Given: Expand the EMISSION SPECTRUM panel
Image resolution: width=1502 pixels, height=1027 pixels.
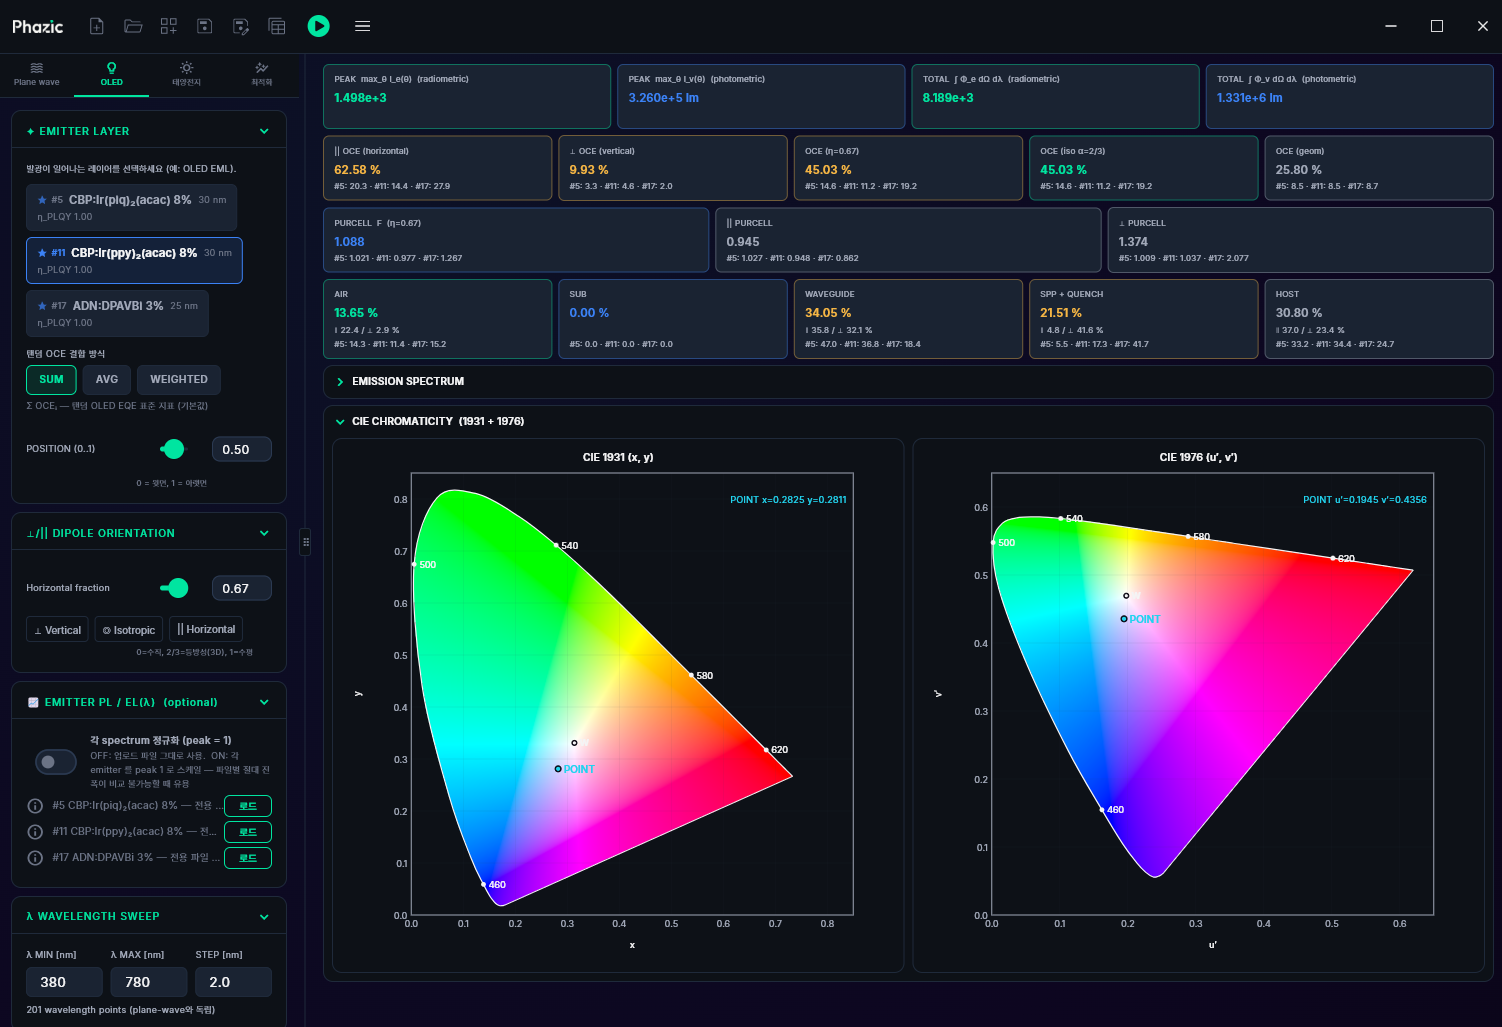Looking at the screenshot, I should coord(340,382).
